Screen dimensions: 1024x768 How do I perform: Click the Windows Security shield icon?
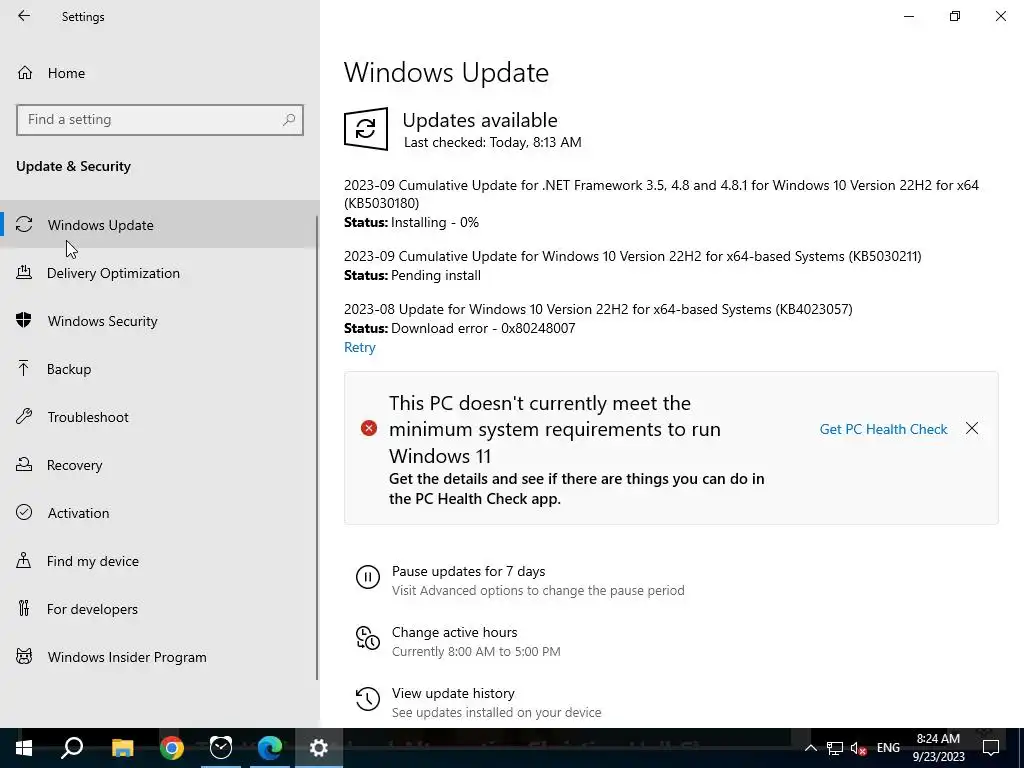coord(24,321)
